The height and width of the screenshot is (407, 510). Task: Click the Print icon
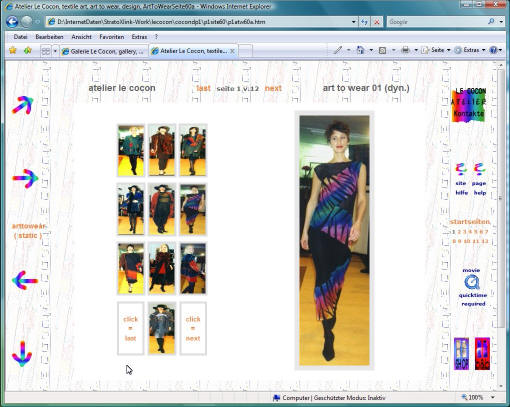tap(405, 50)
